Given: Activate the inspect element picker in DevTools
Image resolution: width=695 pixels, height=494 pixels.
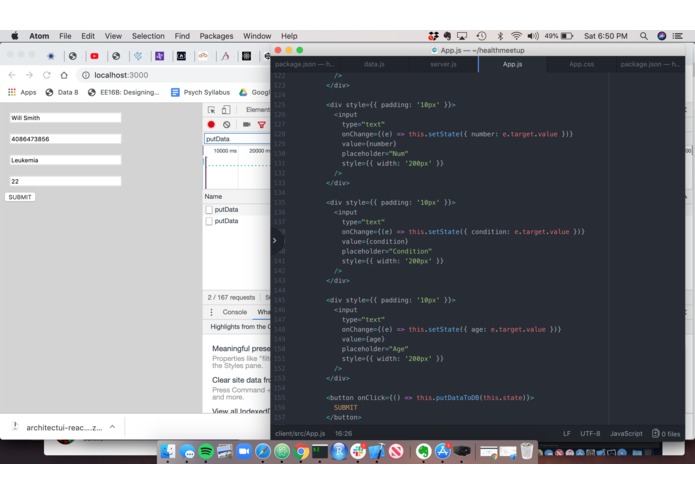Looking at the screenshot, I should coord(211,109).
